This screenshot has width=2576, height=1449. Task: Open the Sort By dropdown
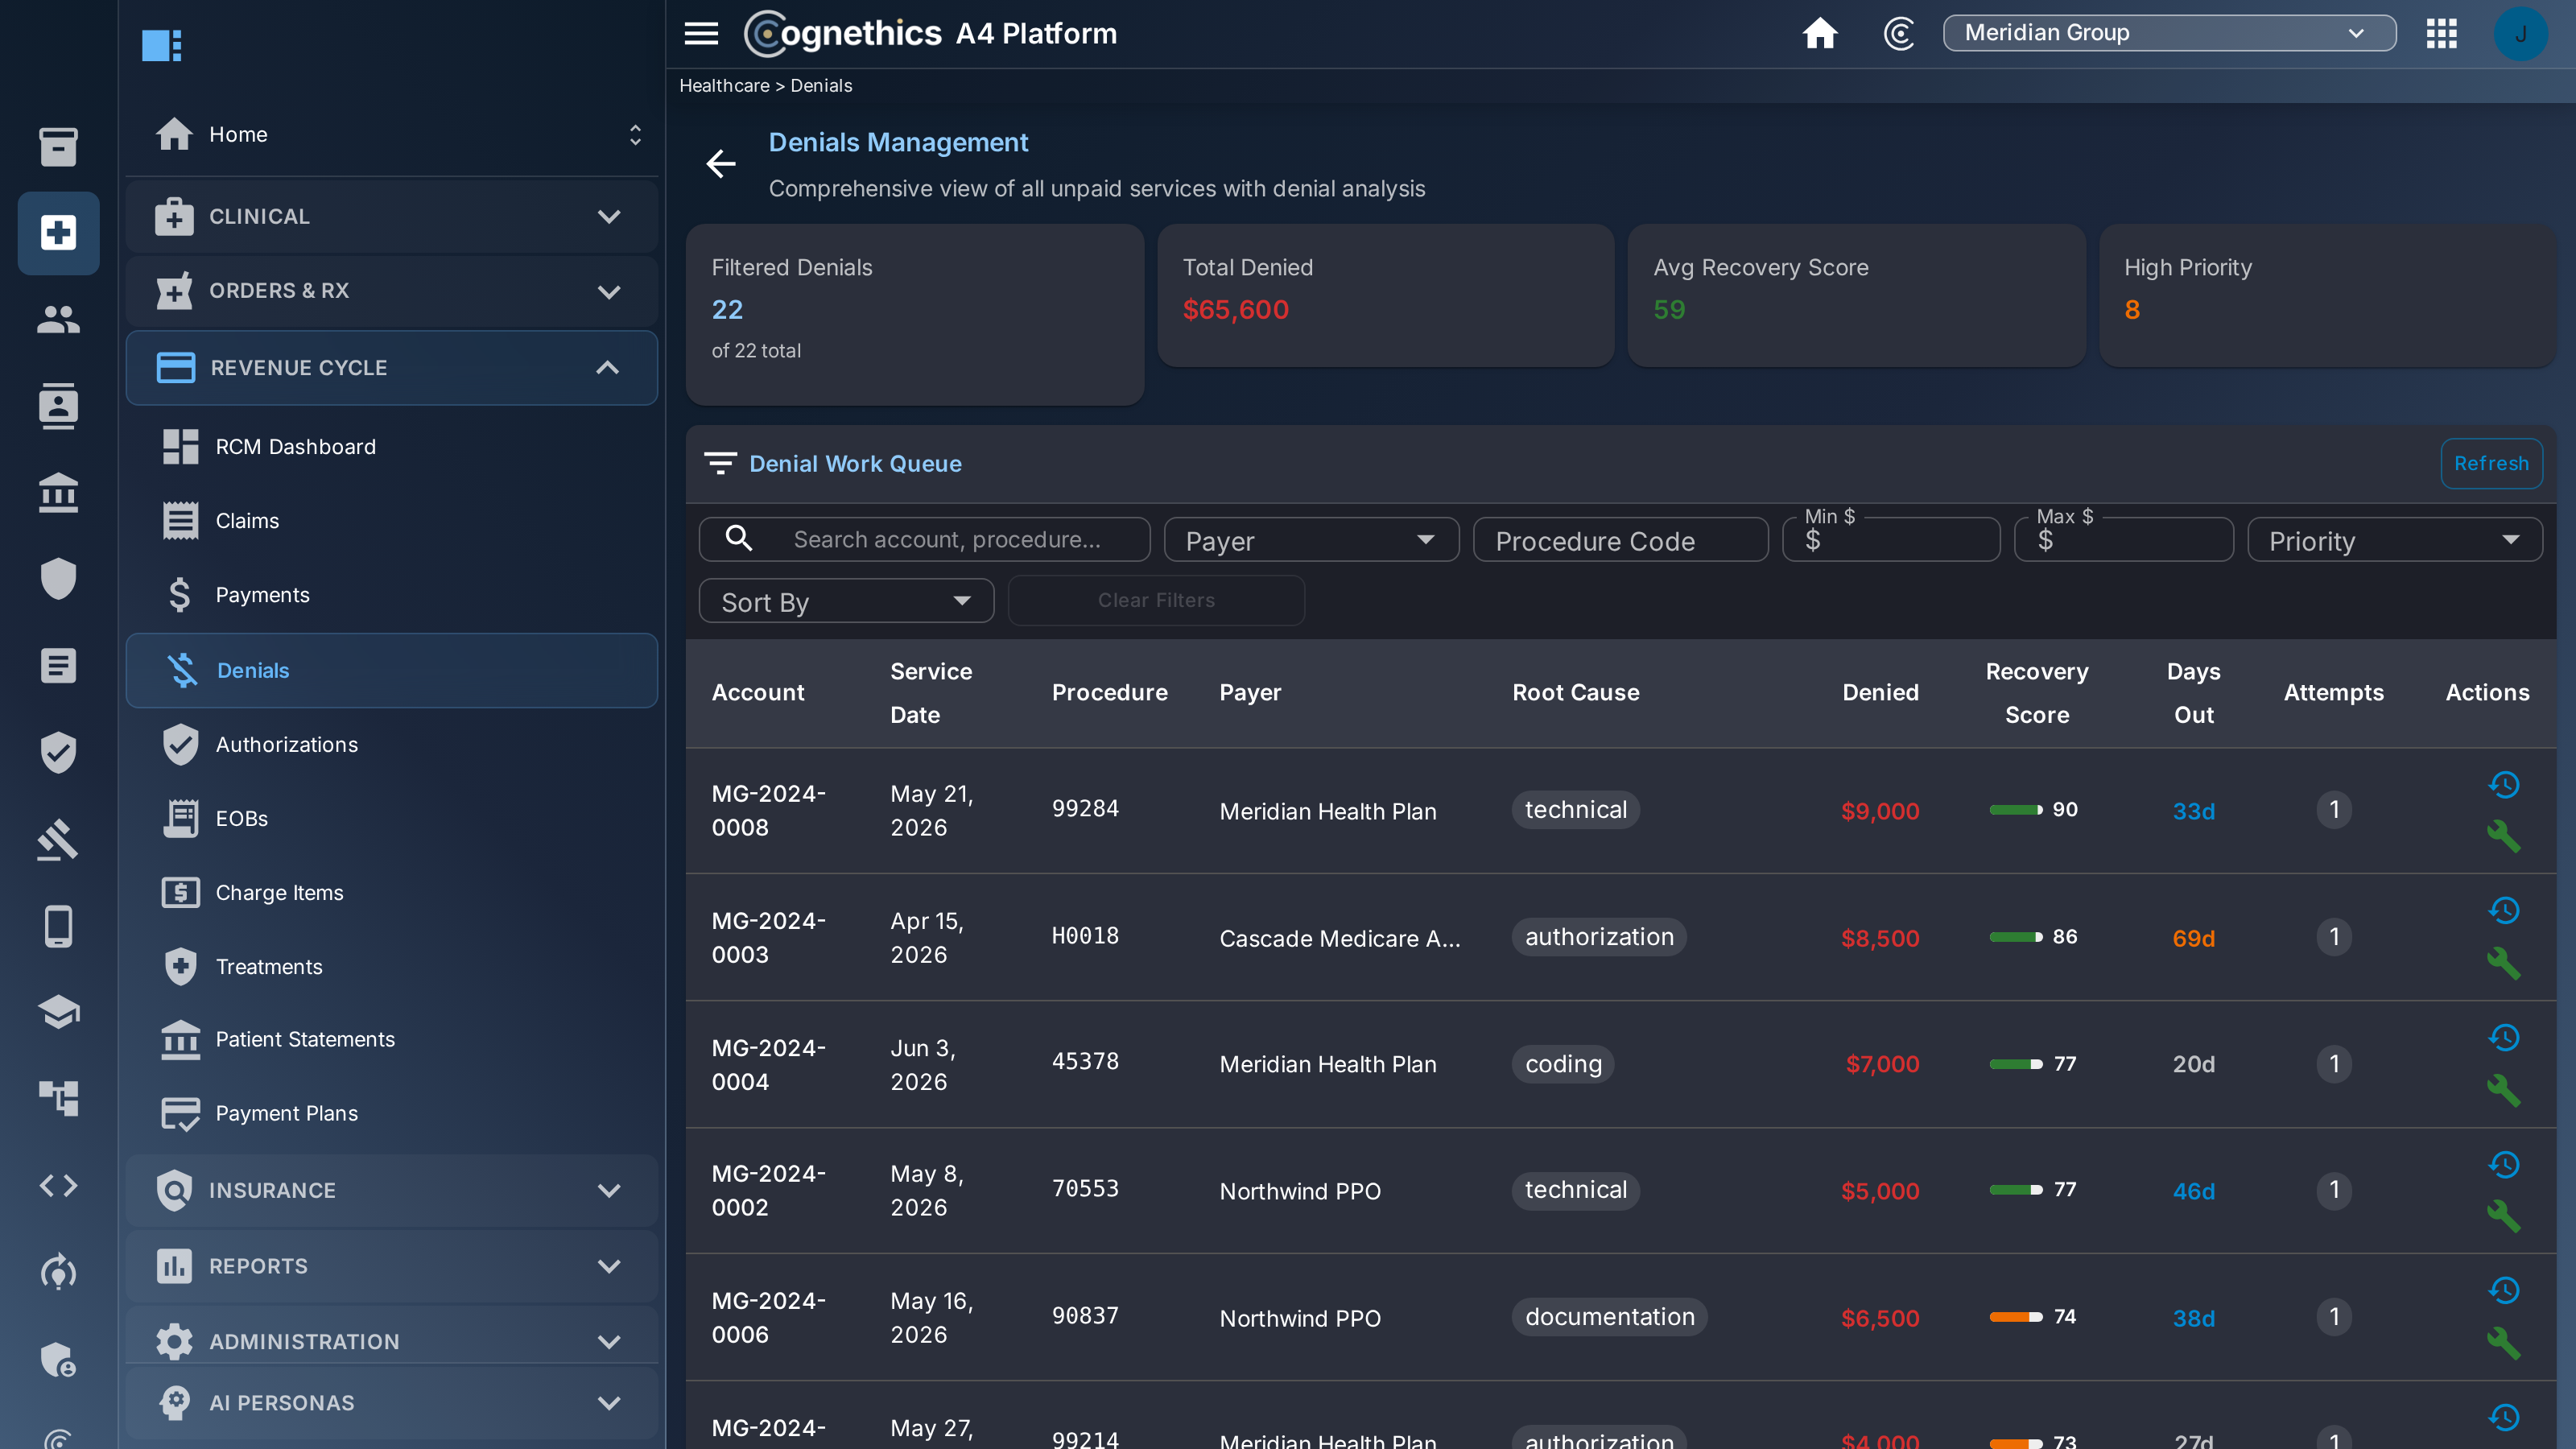tap(846, 601)
